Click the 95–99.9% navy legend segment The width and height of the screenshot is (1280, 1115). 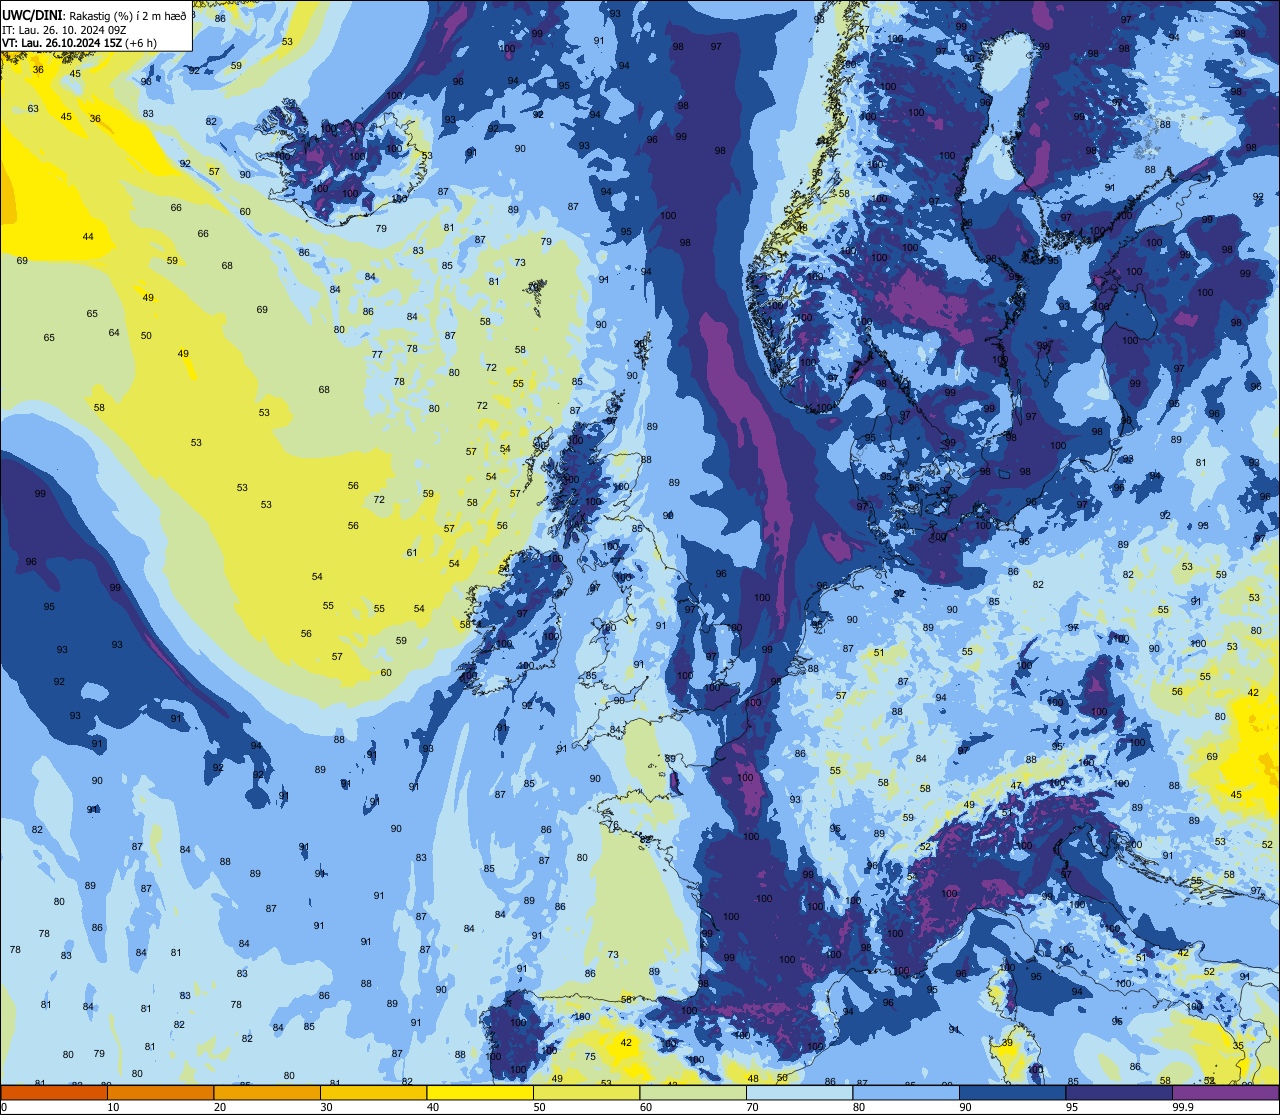point(1119,1092)
